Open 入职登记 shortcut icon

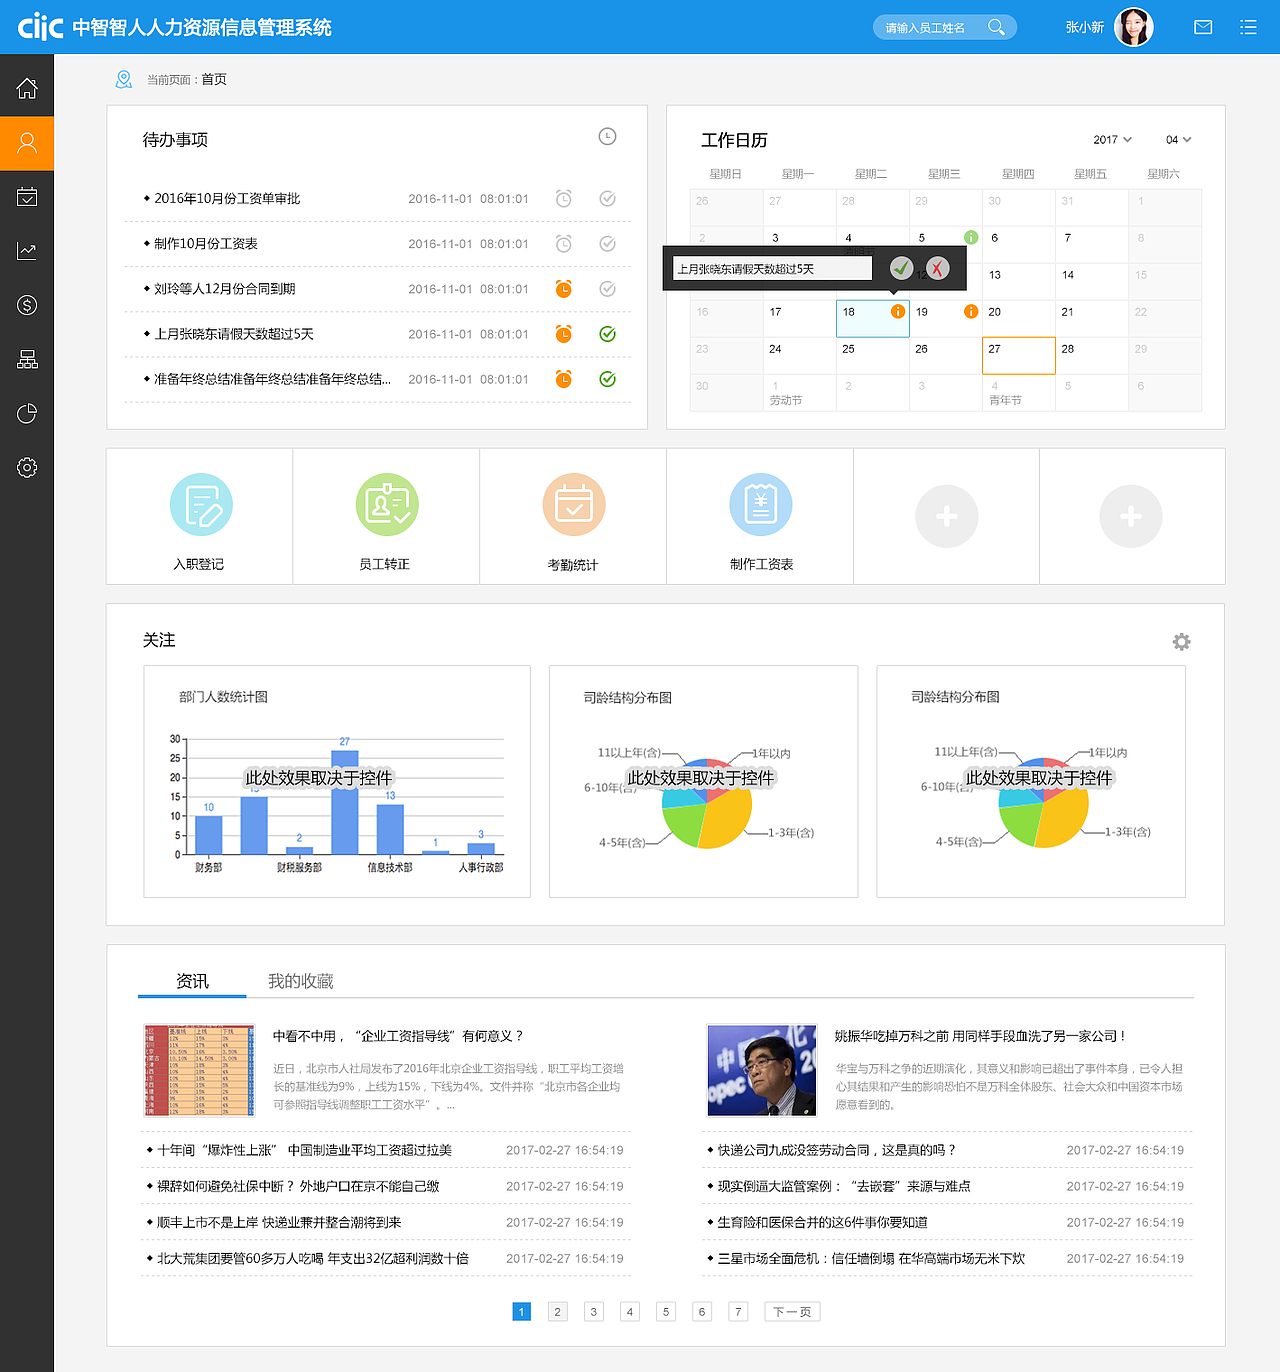tap(201, 504)
